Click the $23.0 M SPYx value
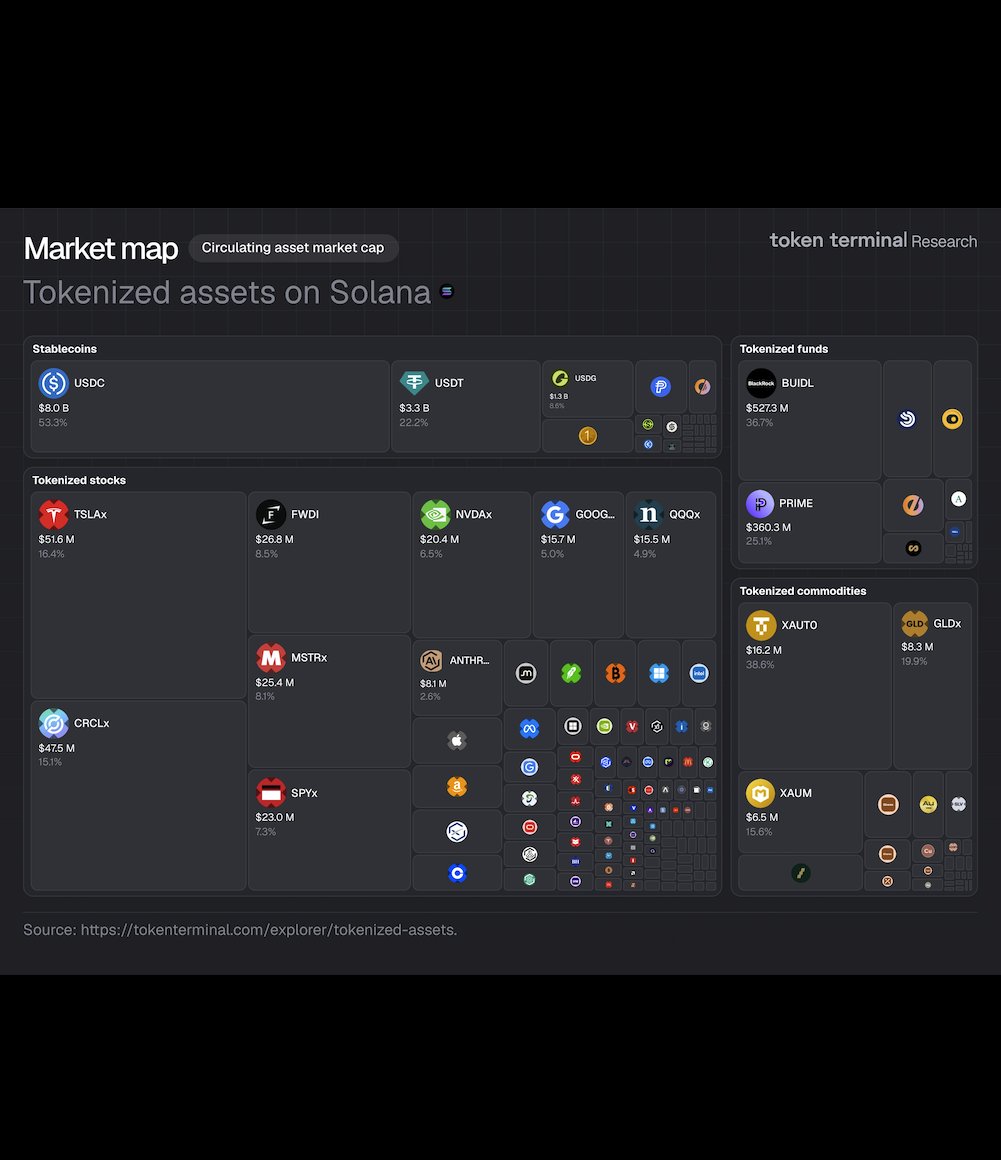This screenshot has width=1001, height=1160. coord(275,817)
